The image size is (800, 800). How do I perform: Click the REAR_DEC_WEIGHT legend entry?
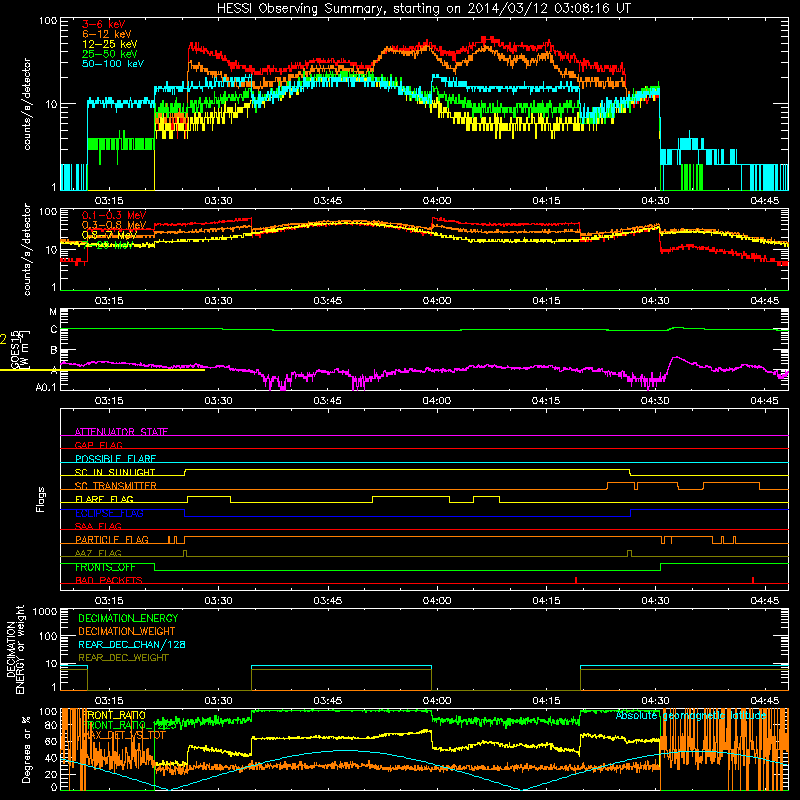pos(123,658)
